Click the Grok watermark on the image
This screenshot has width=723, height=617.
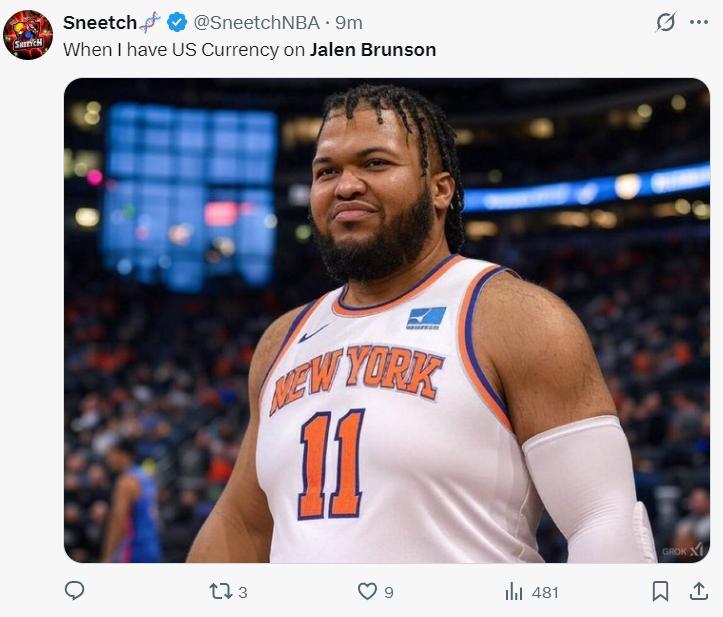[x=681, y=550]
